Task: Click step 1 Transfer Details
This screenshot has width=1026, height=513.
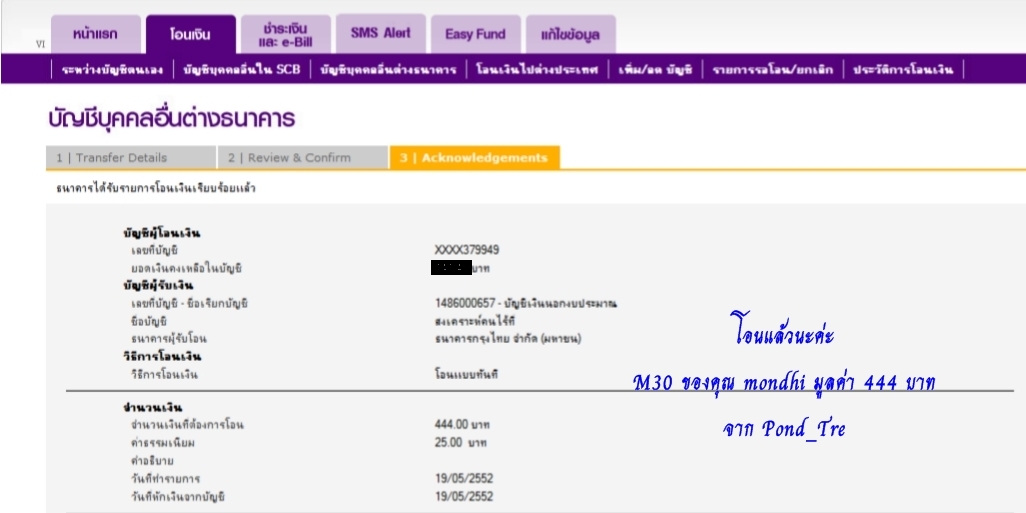Action: [131, 158]
